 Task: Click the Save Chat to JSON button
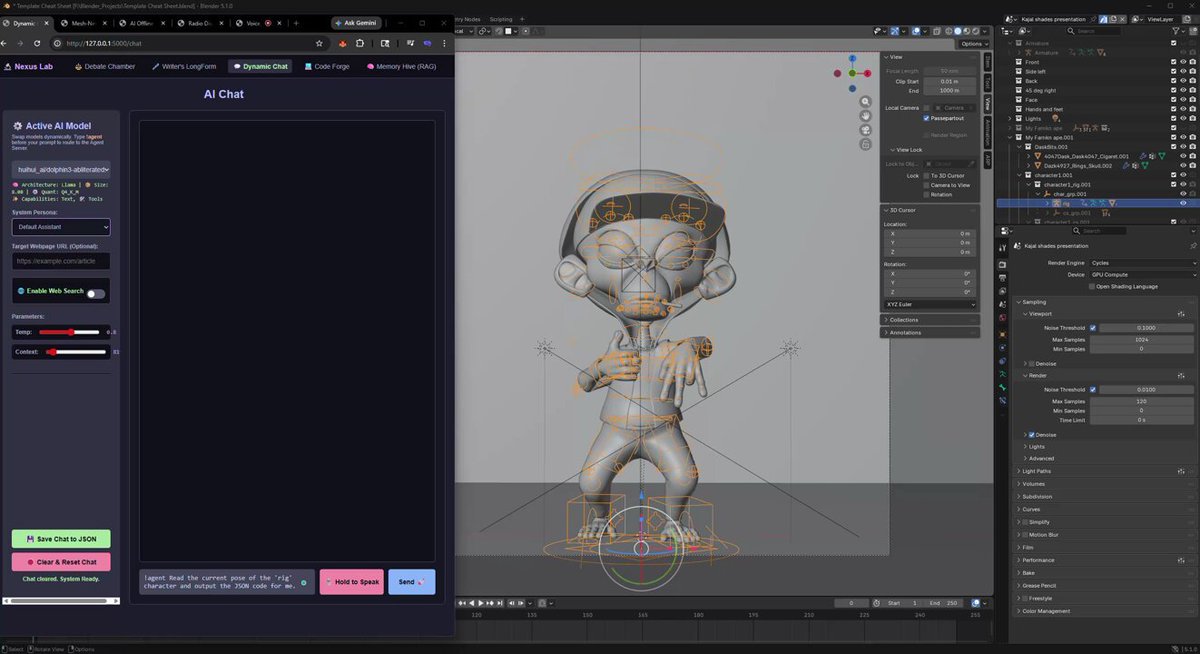[61, 539]
